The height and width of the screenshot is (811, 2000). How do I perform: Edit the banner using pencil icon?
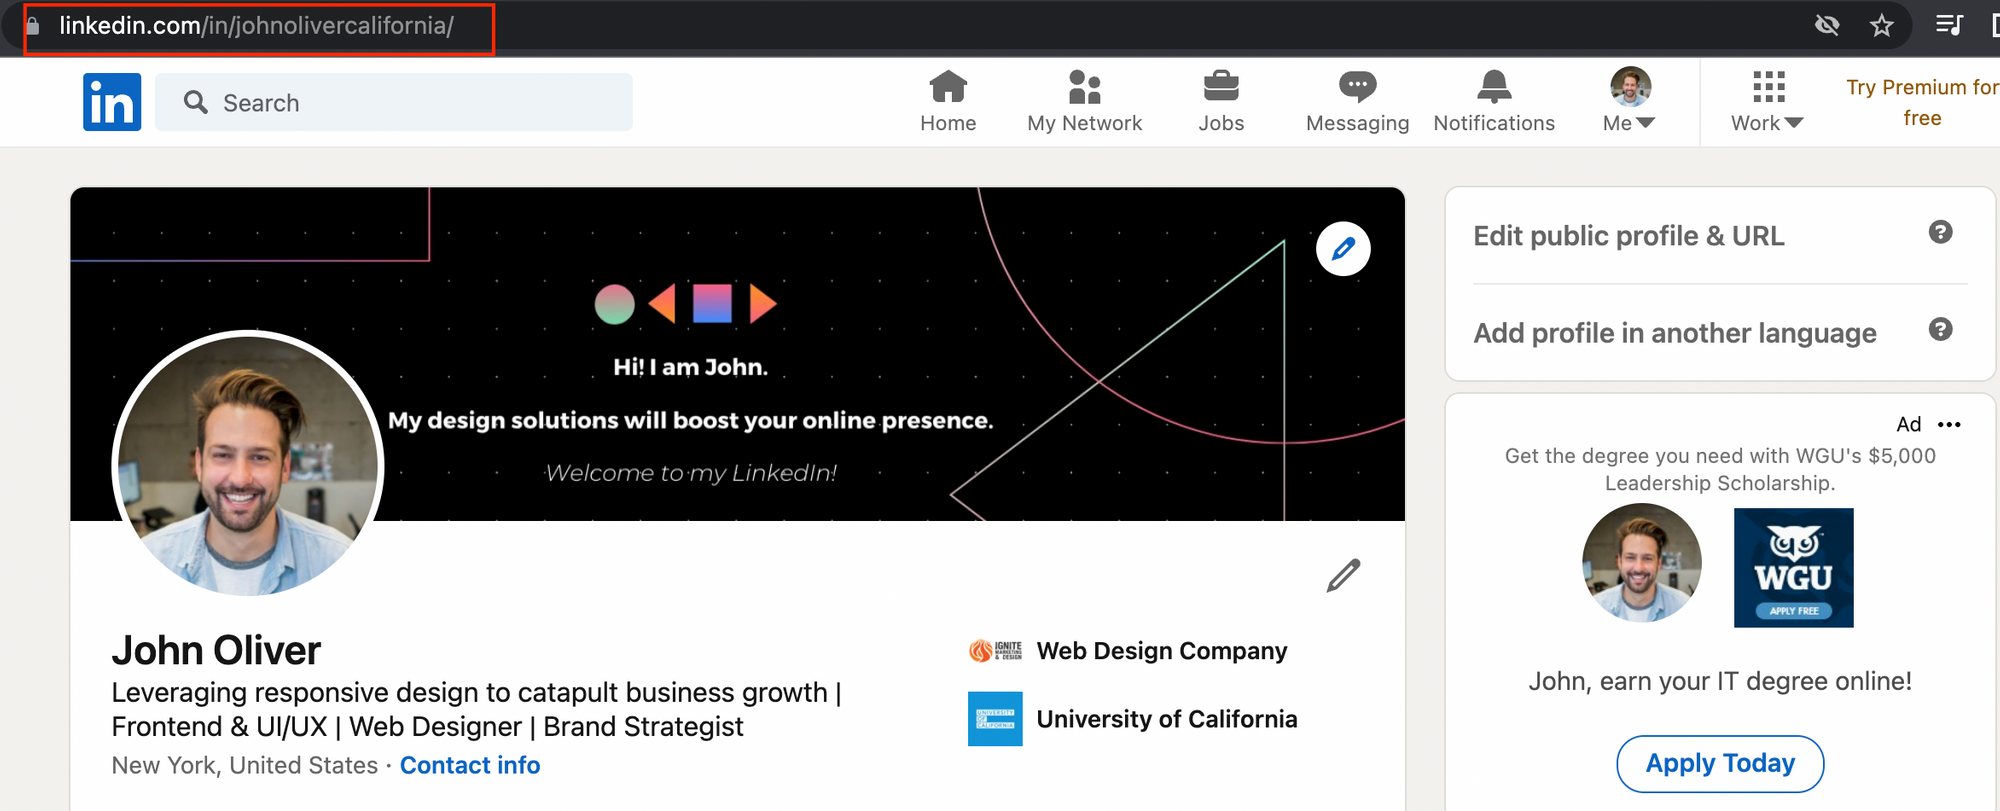pos(1343,248)
